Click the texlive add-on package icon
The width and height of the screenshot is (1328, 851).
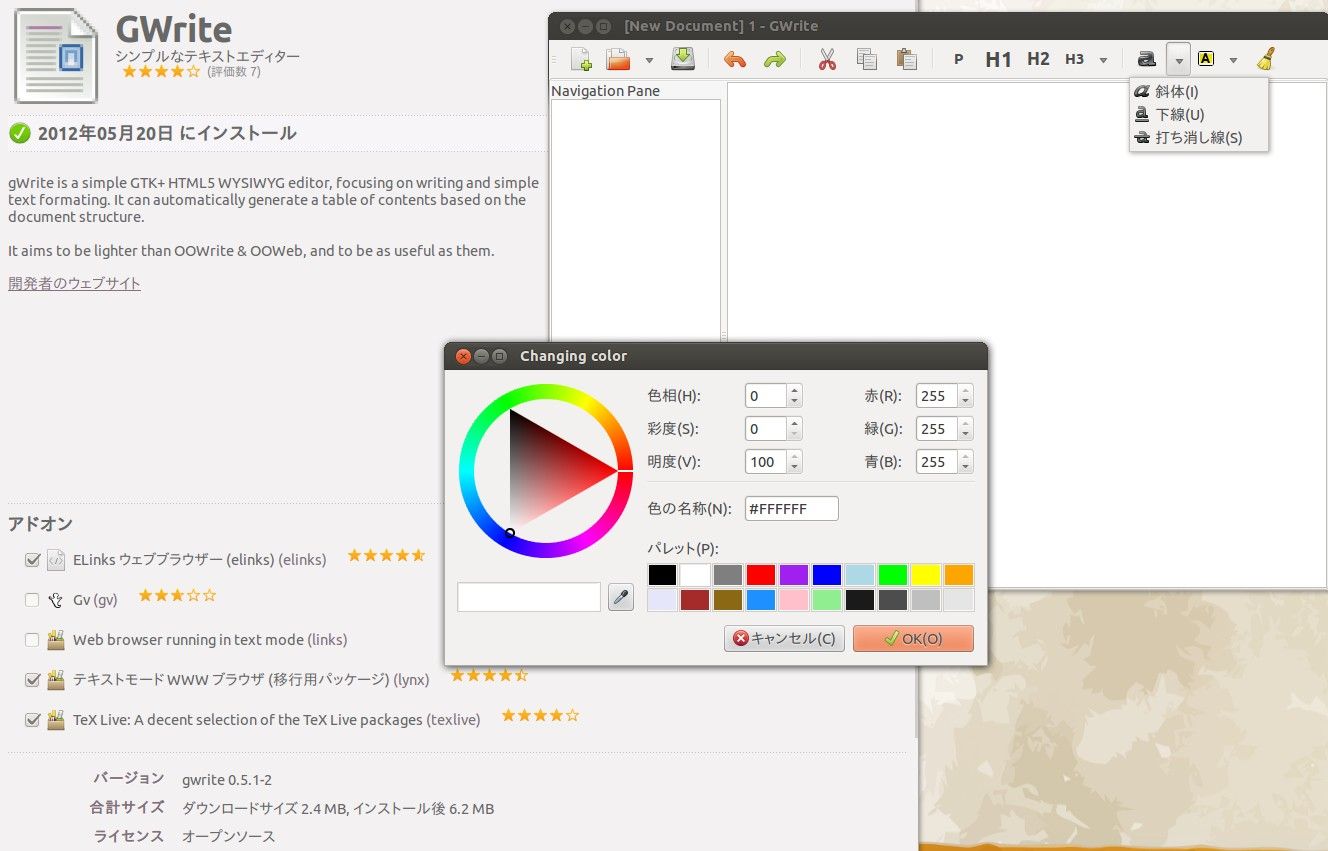56,720
